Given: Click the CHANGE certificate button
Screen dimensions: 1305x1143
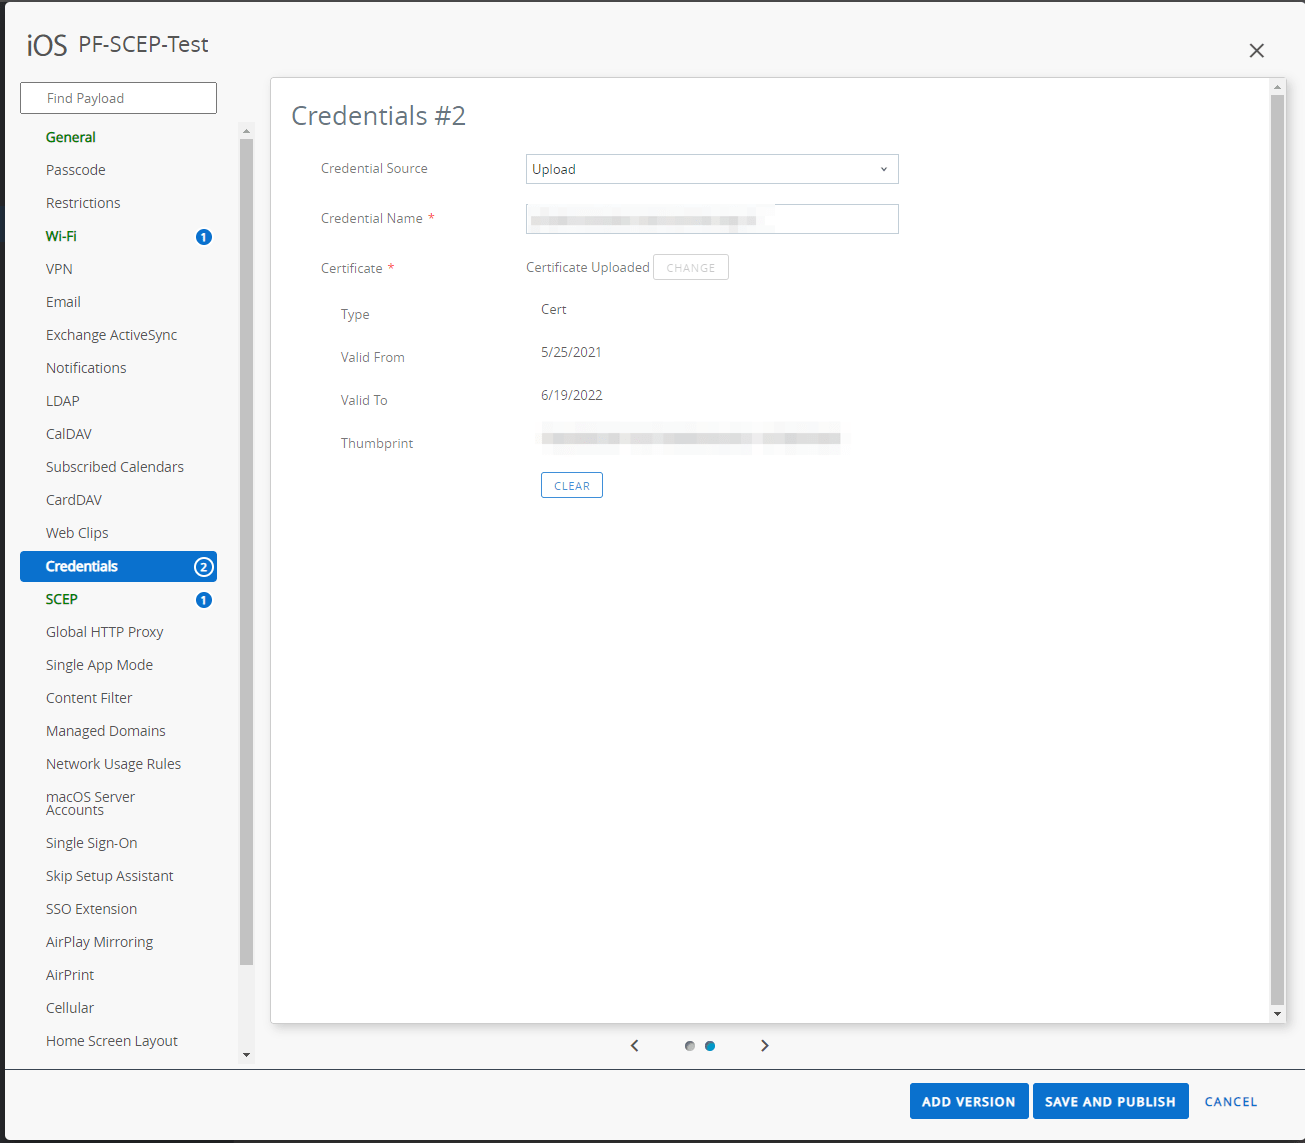Looking at the screenshot, I should click(x=690, y=267).
